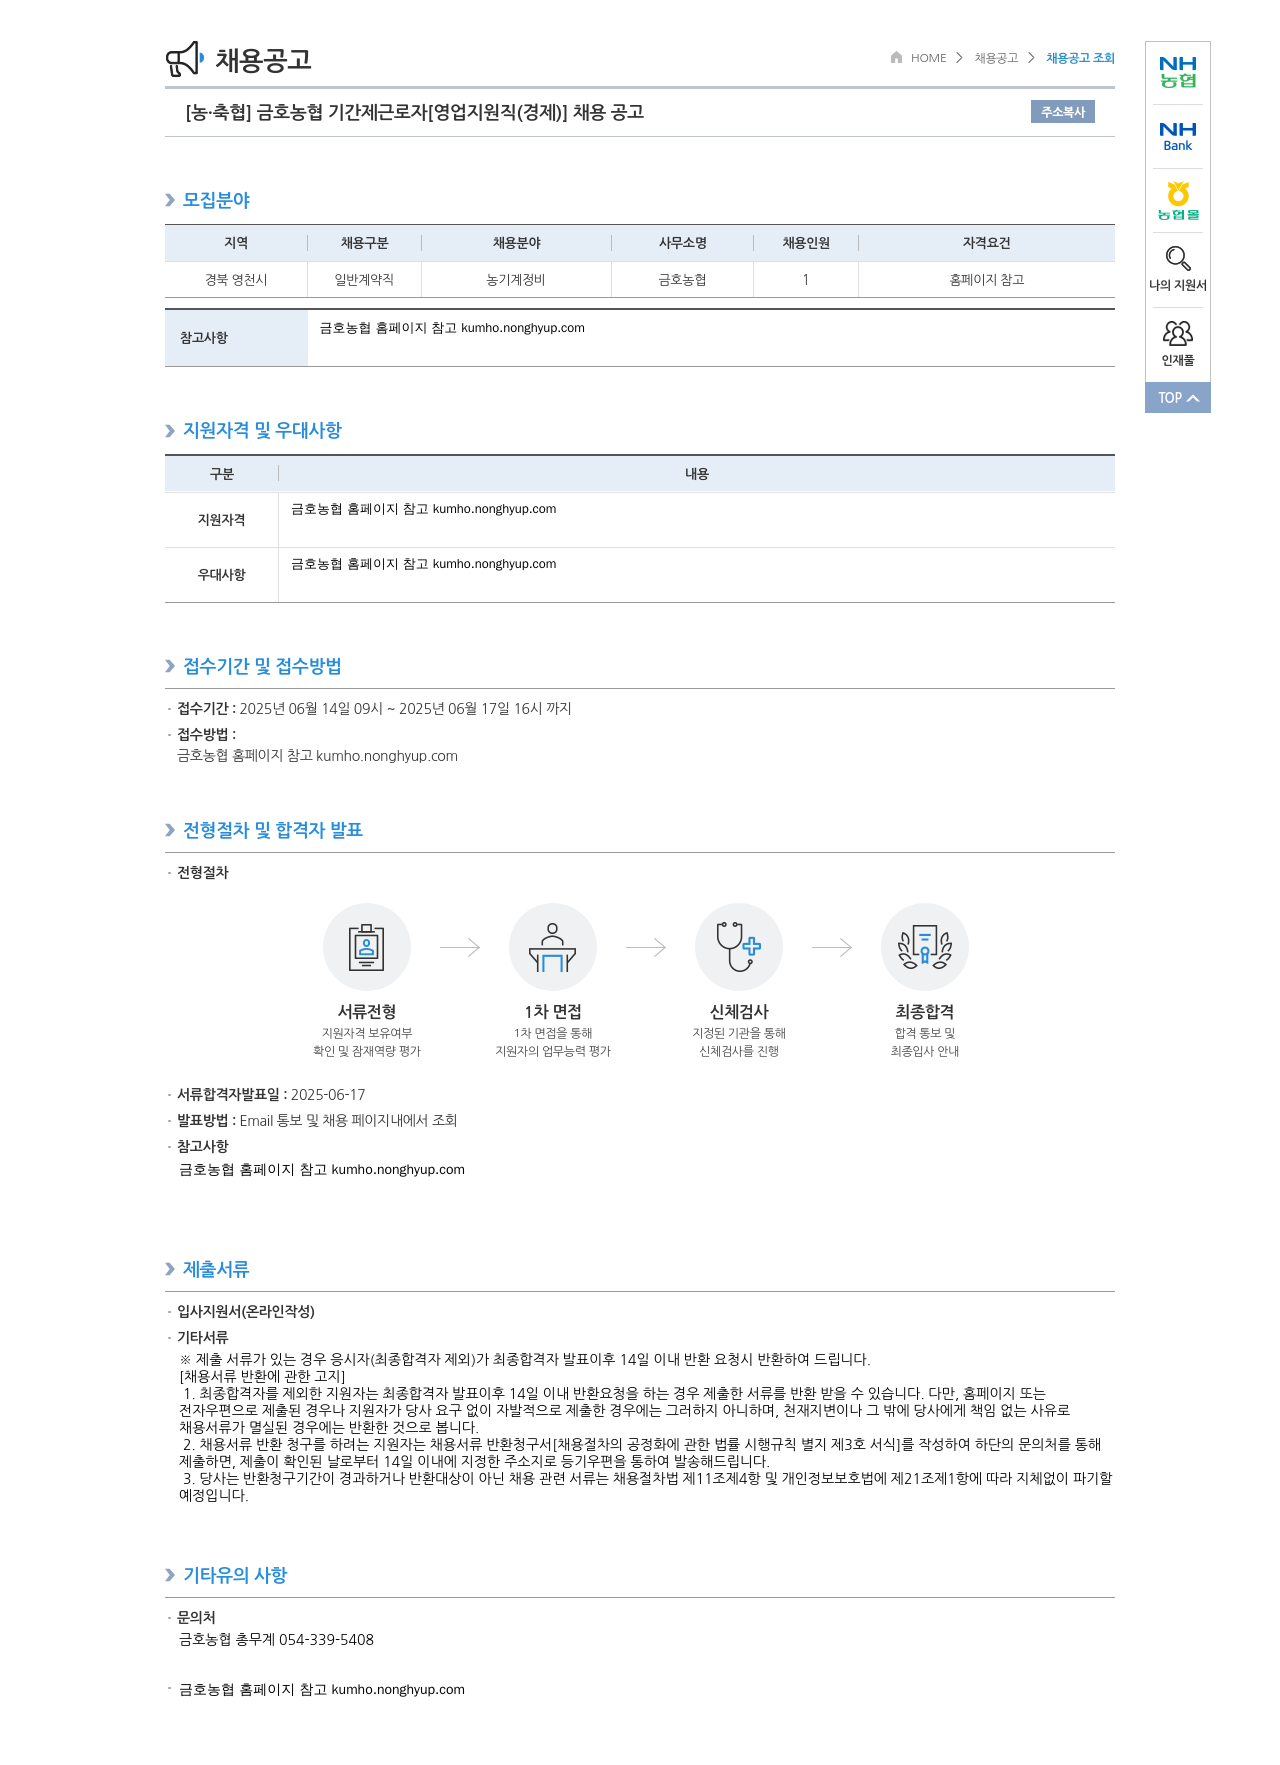This screenshot has height=1765, width=1280.
Task: Open the HOME breadcrumb link
Action: point(928,58)
